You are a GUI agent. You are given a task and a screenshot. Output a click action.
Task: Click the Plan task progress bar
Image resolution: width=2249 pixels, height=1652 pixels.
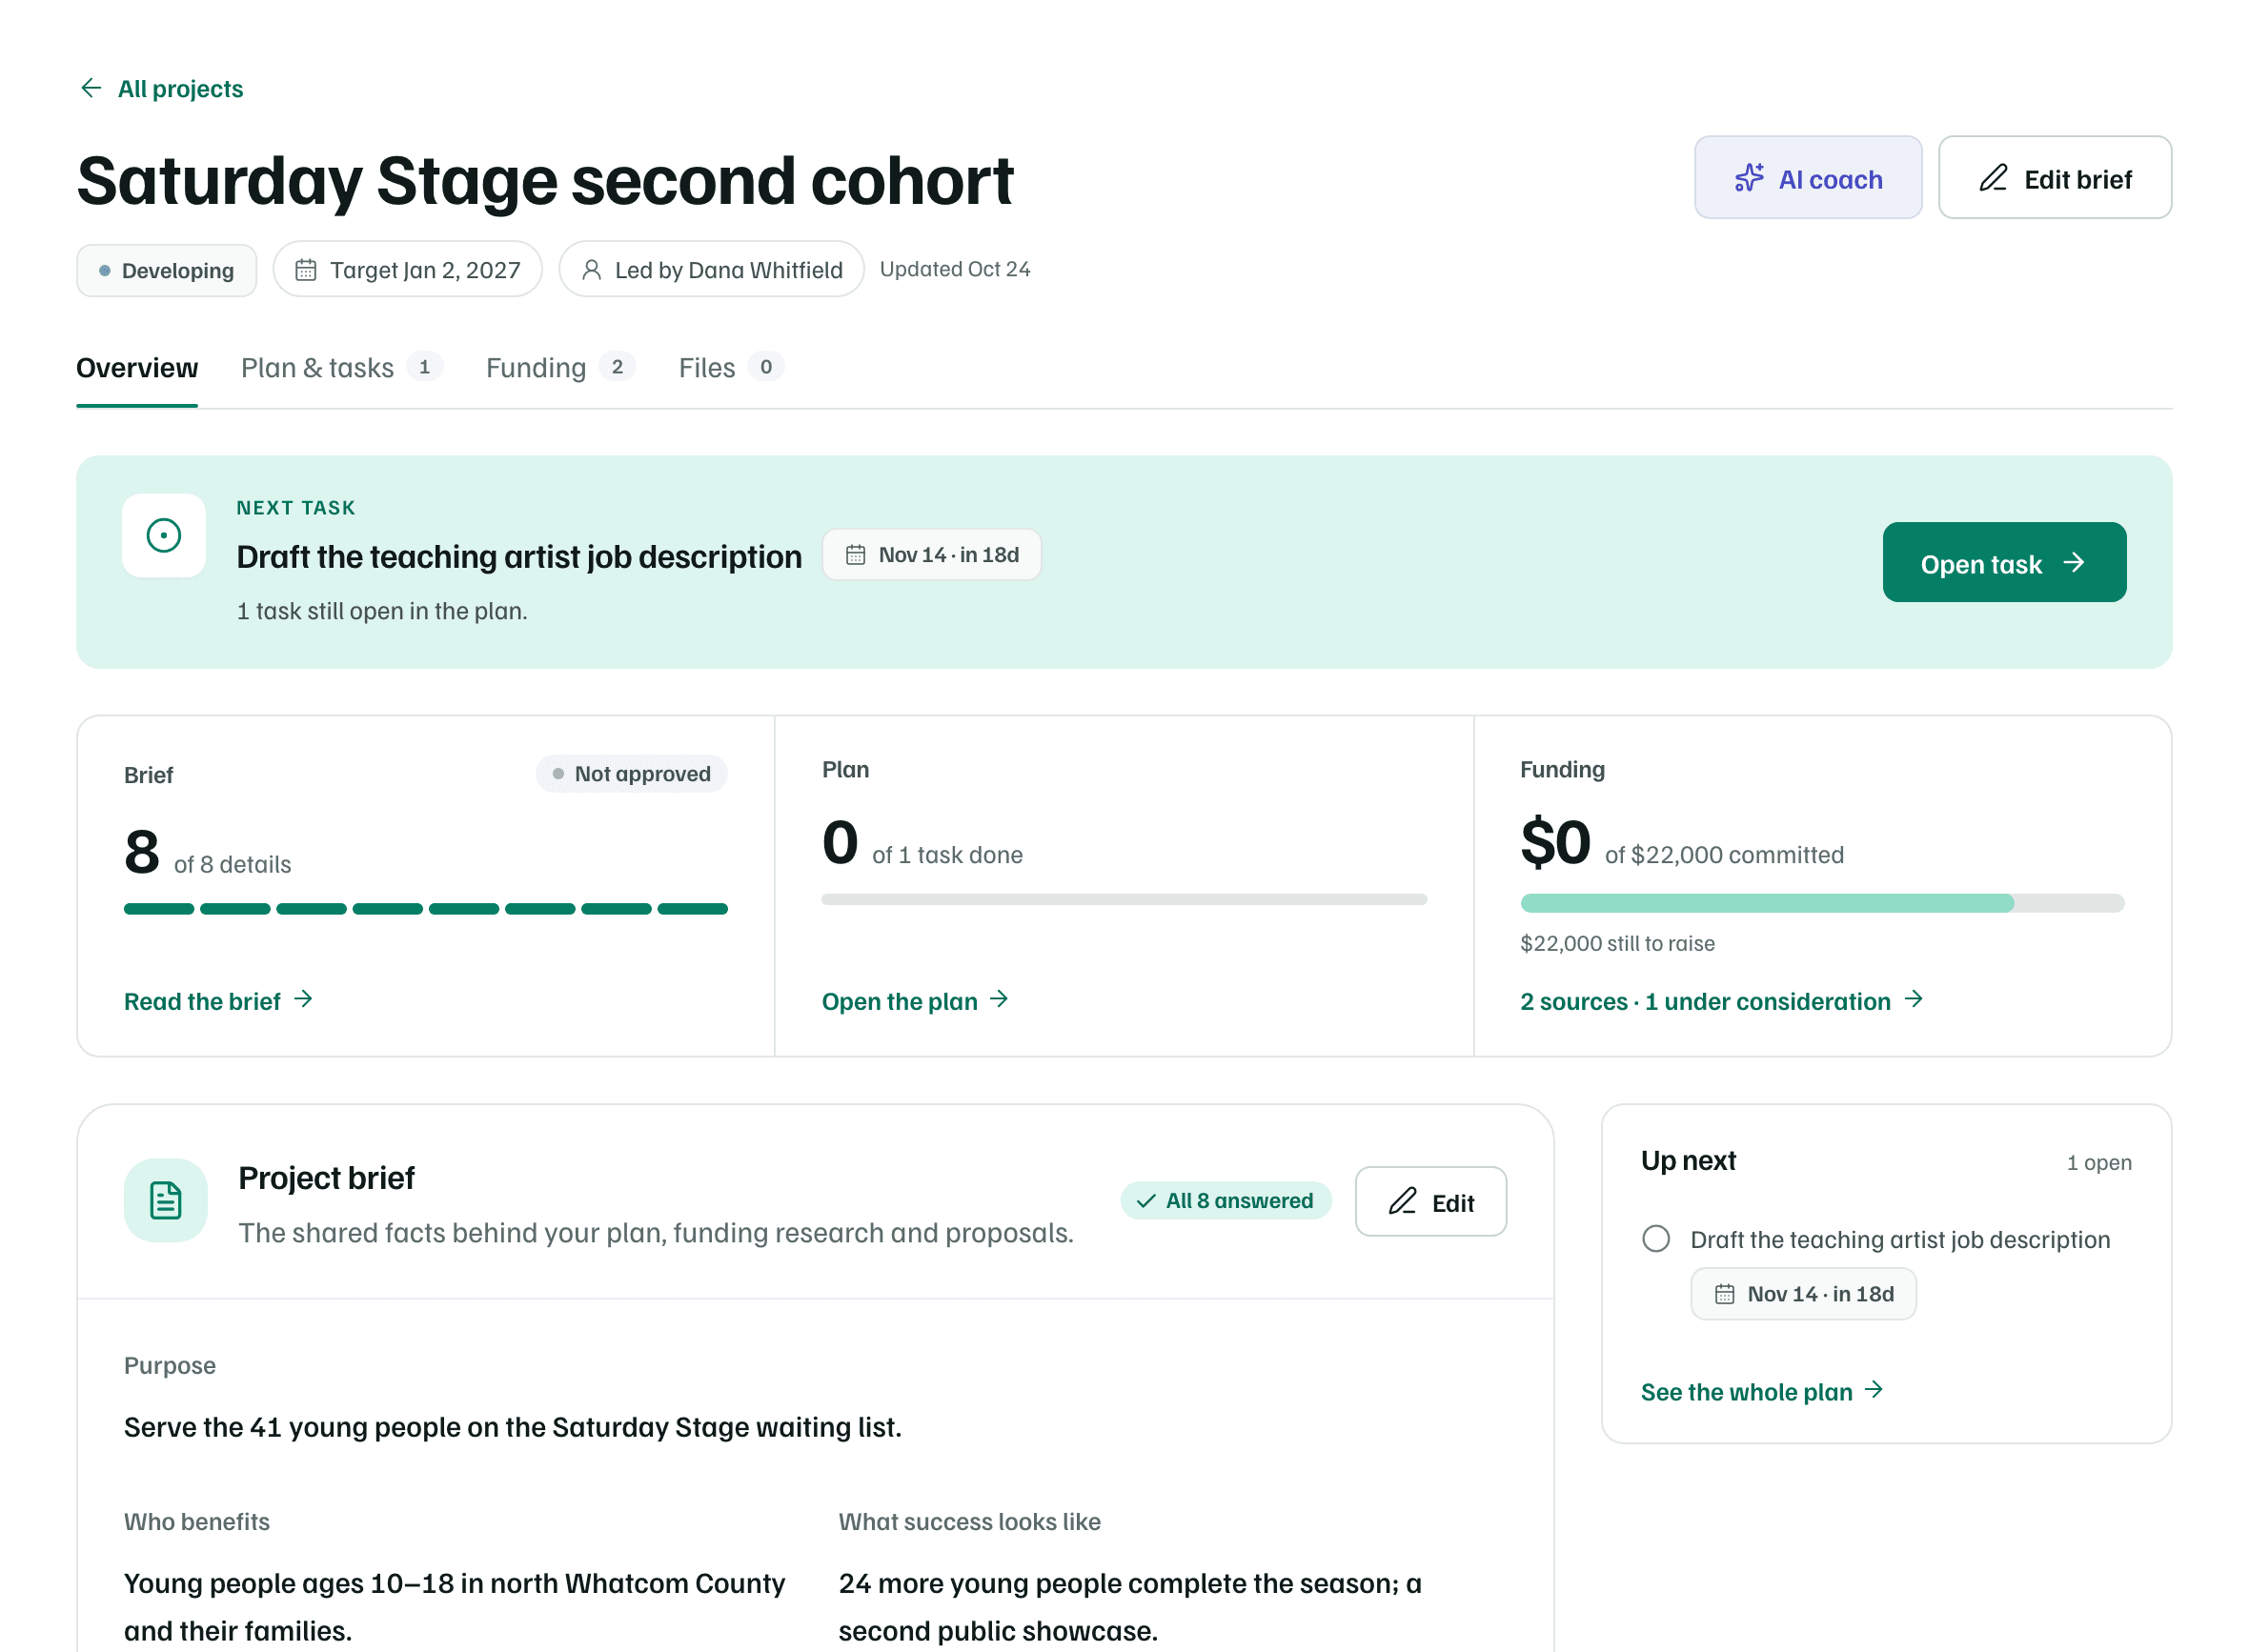(x=1124, y=900)
